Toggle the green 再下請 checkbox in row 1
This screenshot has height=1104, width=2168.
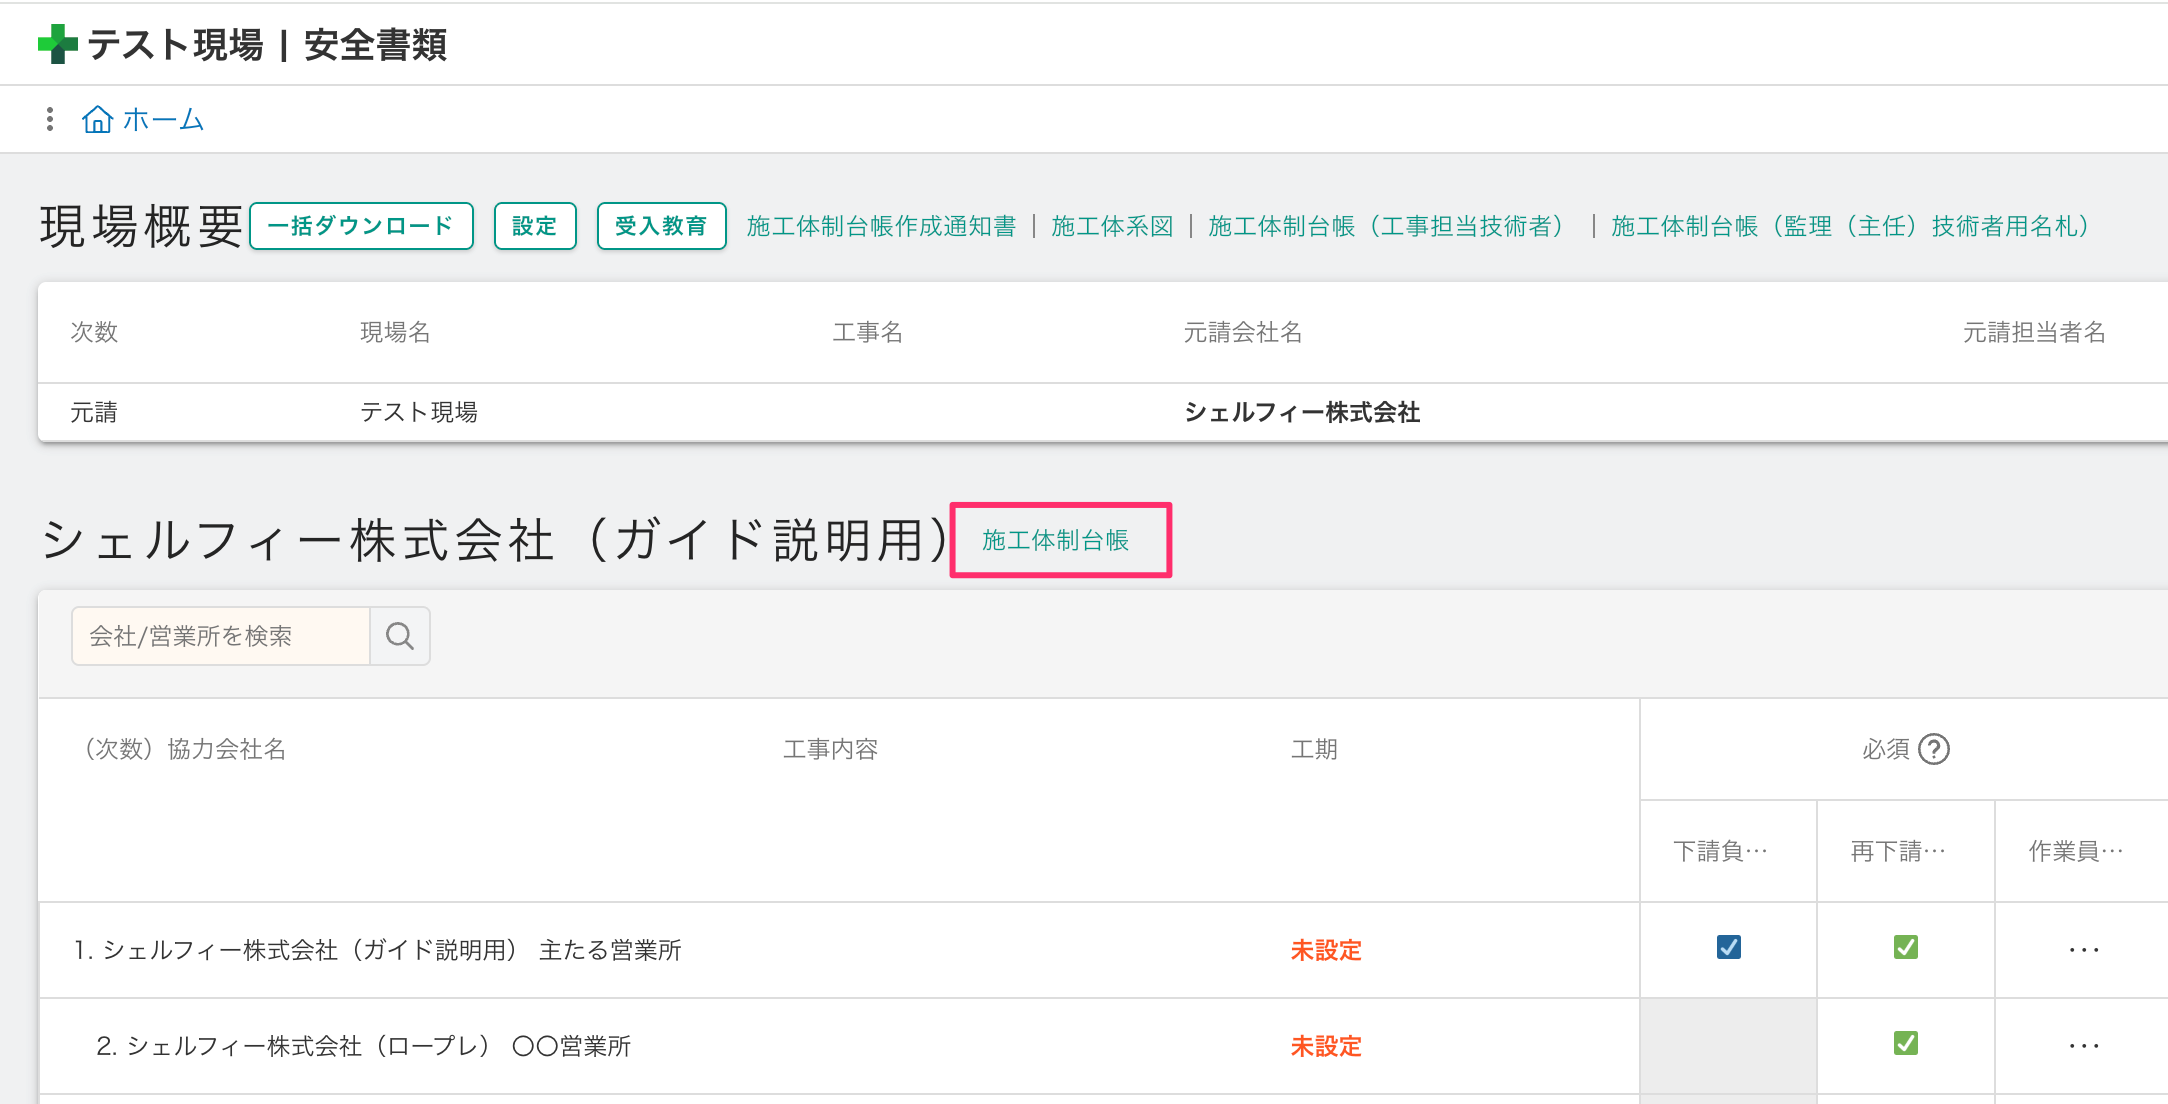pos(1905,947)
